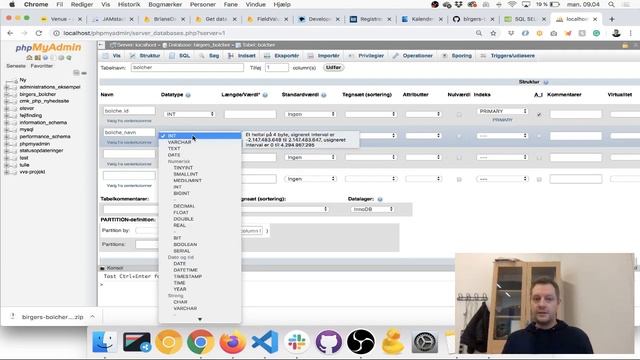This screenshot has width=640, height=360.
Task: Open Datatype INT dropdown in bolche_id row
Action: pyautogui.click(x=189, y=114)
